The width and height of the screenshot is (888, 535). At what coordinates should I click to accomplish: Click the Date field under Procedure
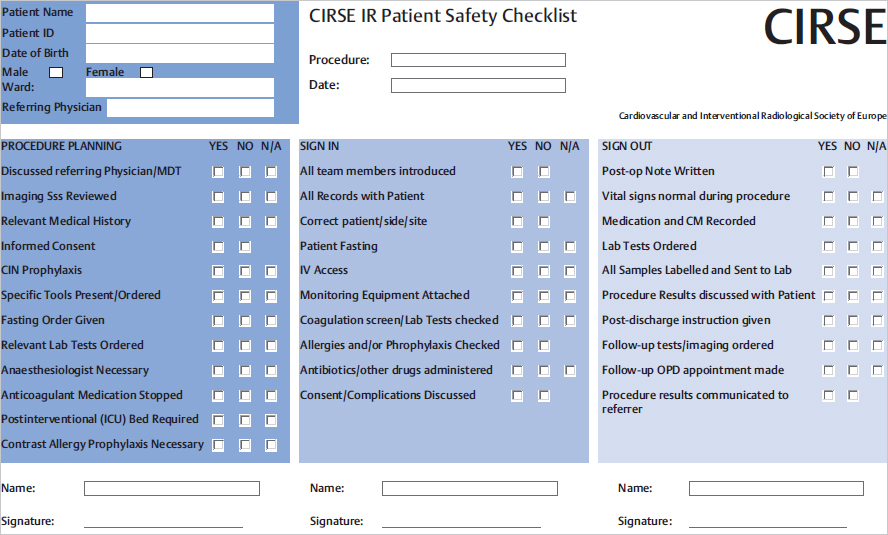point(478,85)
